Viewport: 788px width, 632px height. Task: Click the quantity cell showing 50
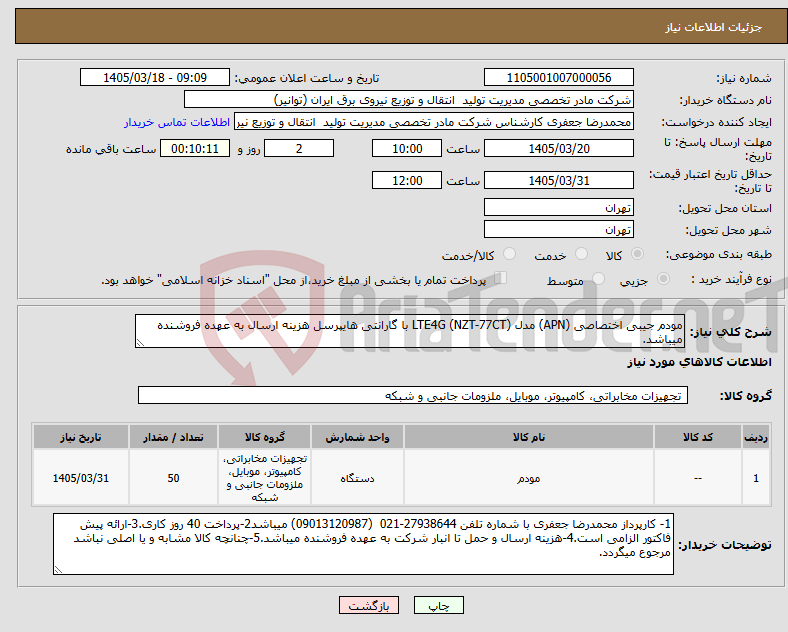pos(173,478)
